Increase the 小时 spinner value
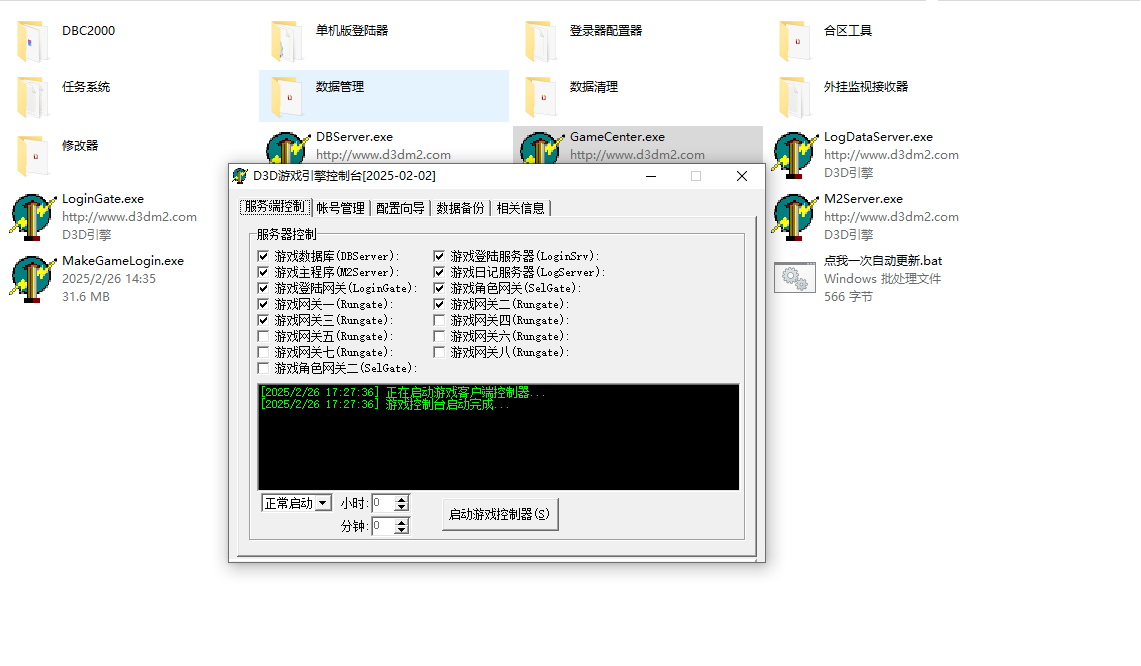The image size is (1141, 666). [401, 499]
